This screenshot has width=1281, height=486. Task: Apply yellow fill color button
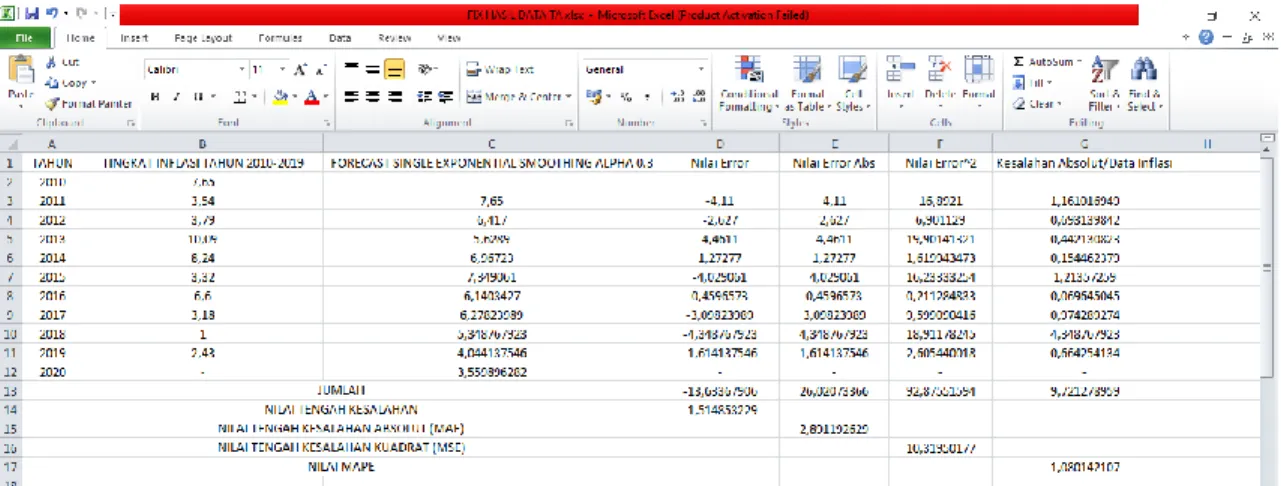[280, 97]
